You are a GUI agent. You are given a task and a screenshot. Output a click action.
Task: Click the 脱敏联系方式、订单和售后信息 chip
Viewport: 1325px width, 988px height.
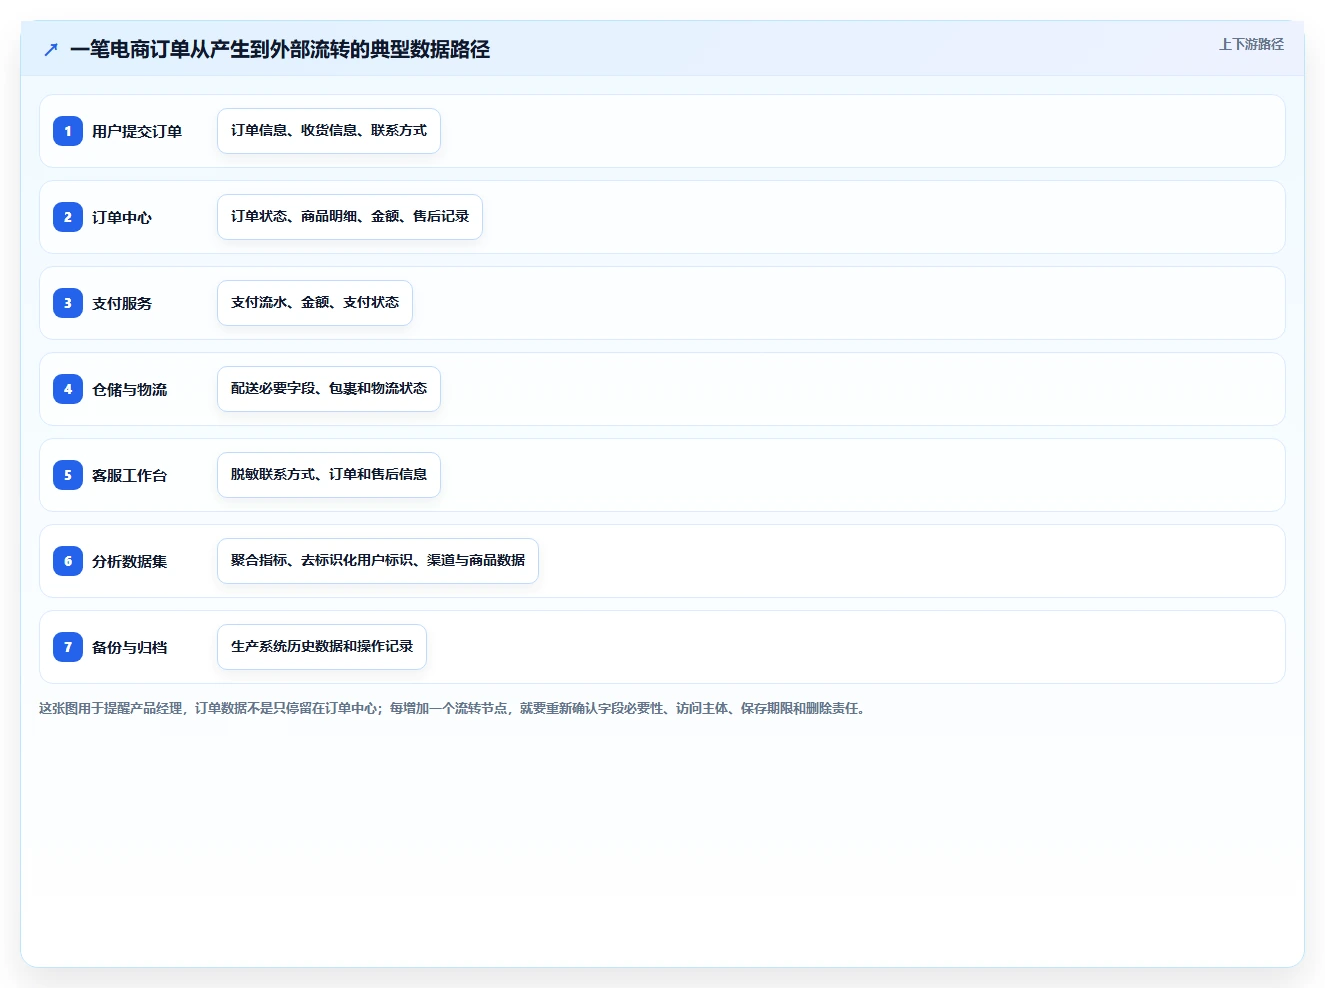tap(329, 475)
